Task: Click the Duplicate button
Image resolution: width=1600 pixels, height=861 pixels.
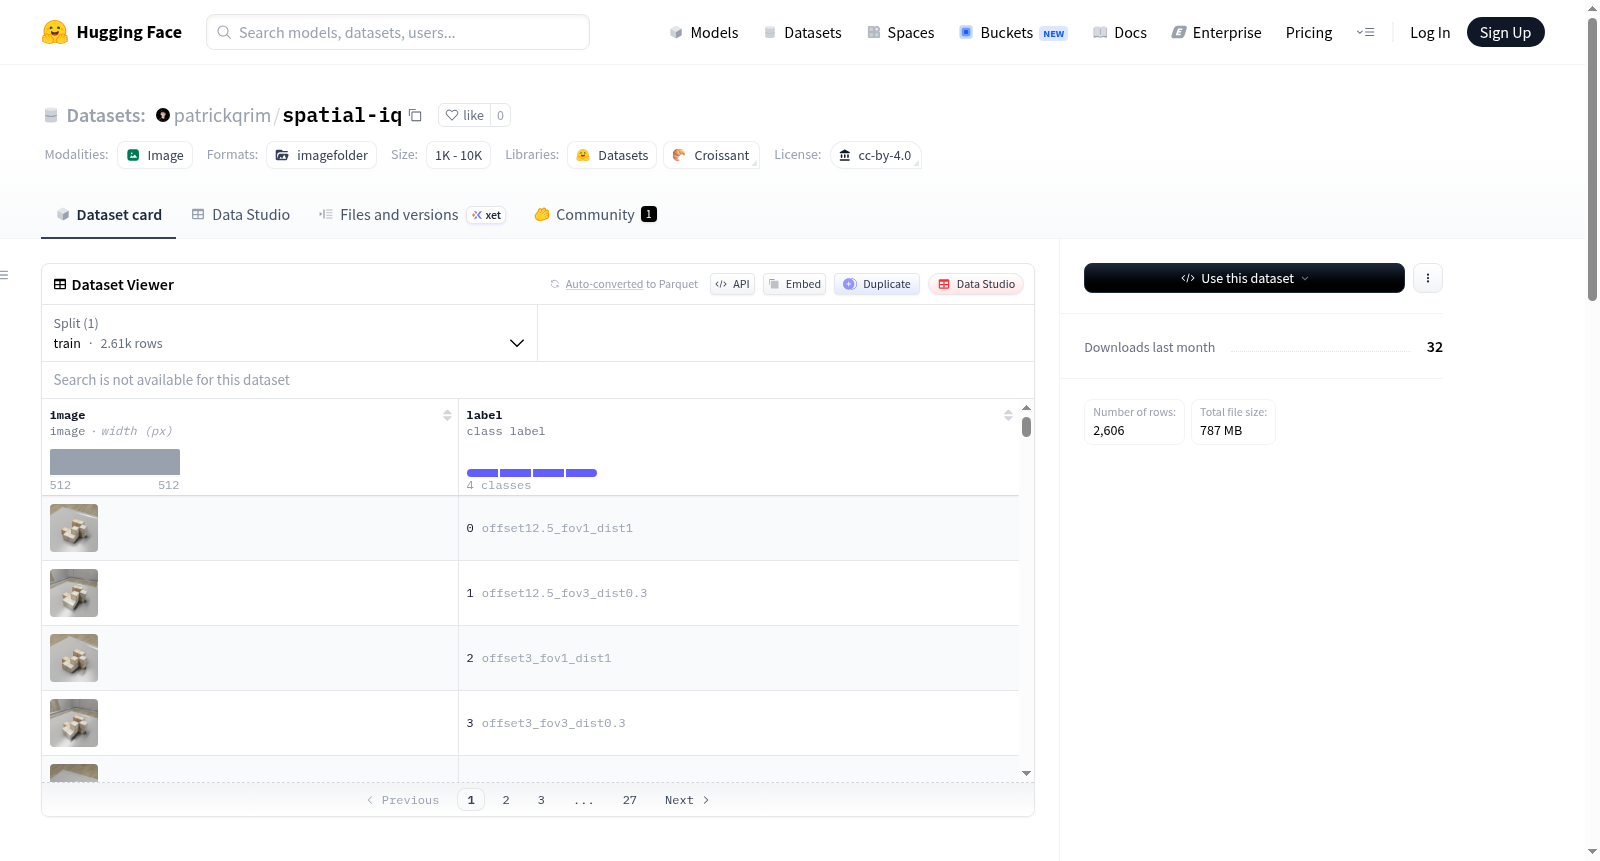Action: tap(877, 284)
